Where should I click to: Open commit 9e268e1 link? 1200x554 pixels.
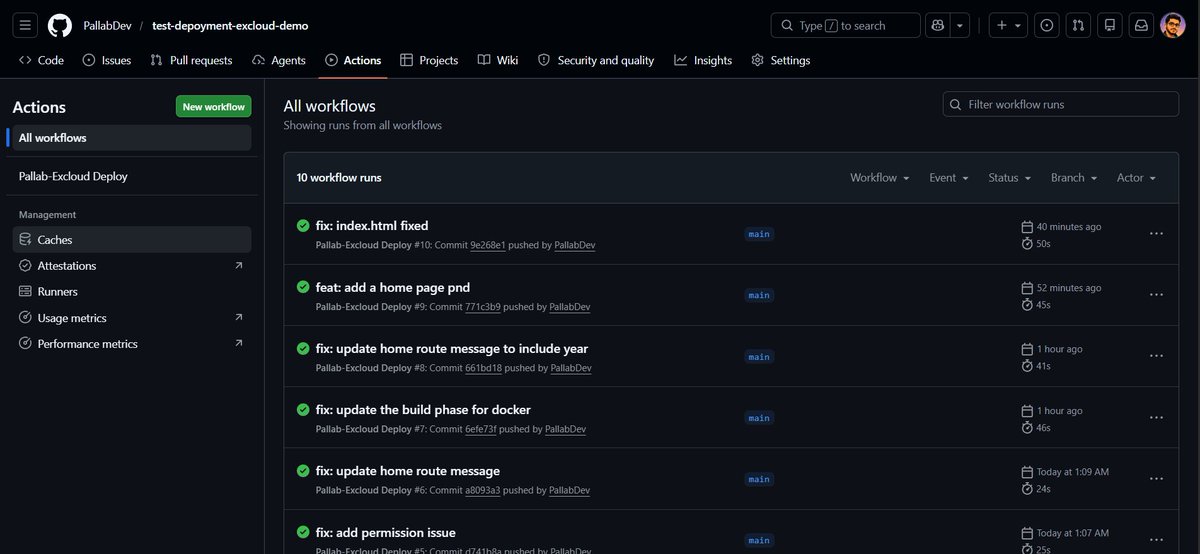coord(488,245)
